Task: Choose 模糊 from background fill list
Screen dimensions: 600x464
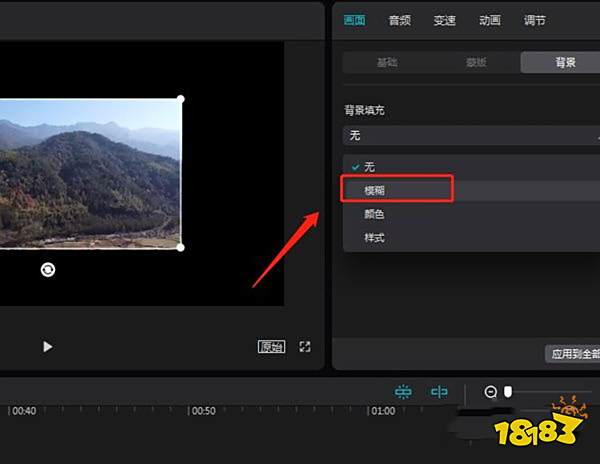Action: (375, 189)
